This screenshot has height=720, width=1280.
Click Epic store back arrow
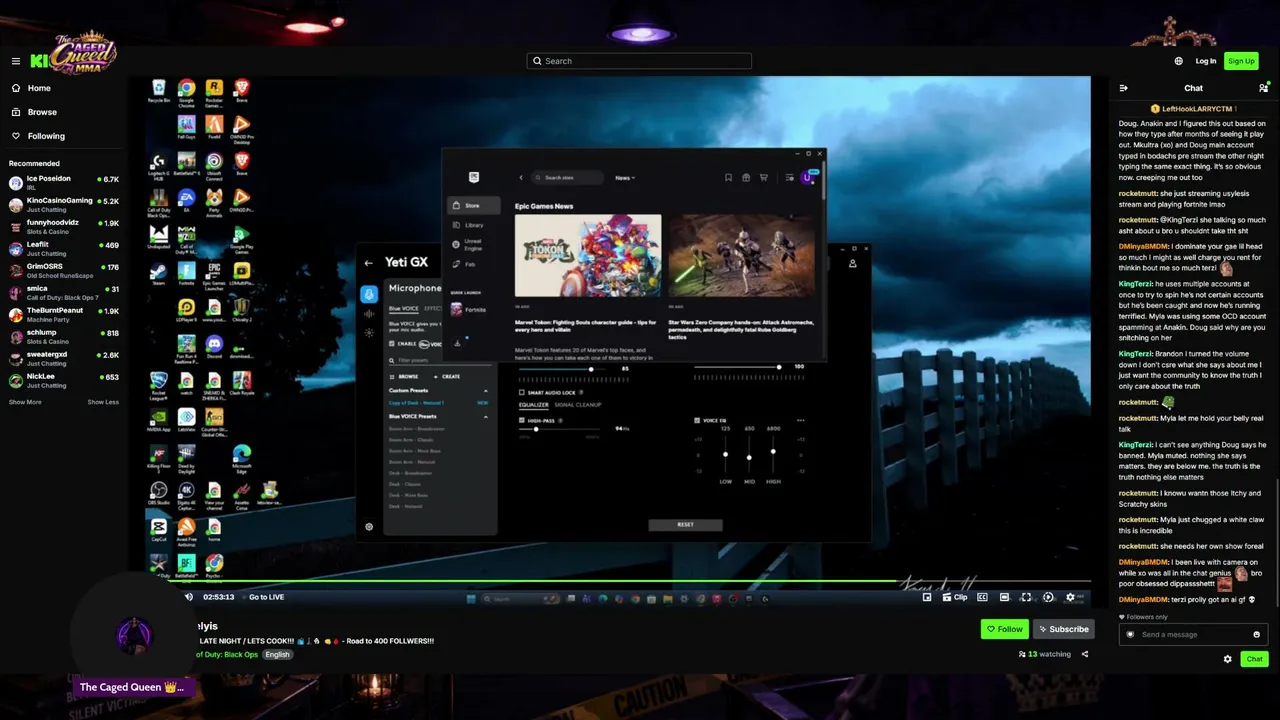(521, 178)
